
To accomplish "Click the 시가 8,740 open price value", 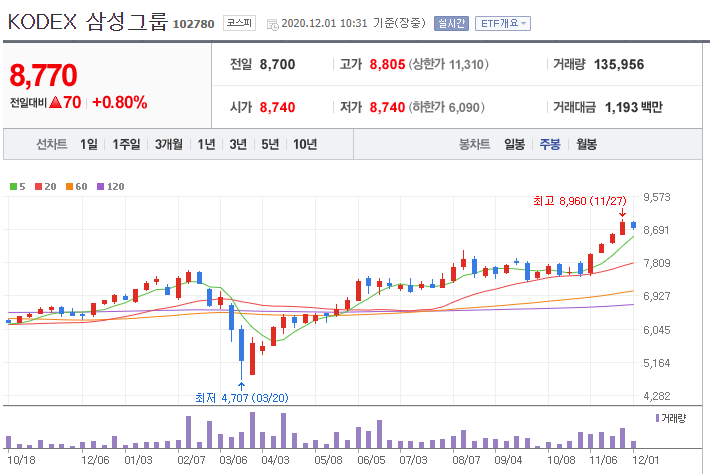I will (277, 107).
